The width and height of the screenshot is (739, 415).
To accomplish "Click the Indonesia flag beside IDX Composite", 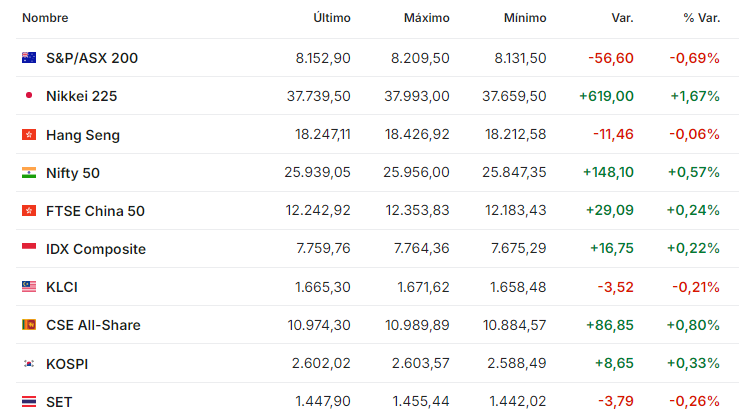I will pyautogui.click(x=29, y=248).
